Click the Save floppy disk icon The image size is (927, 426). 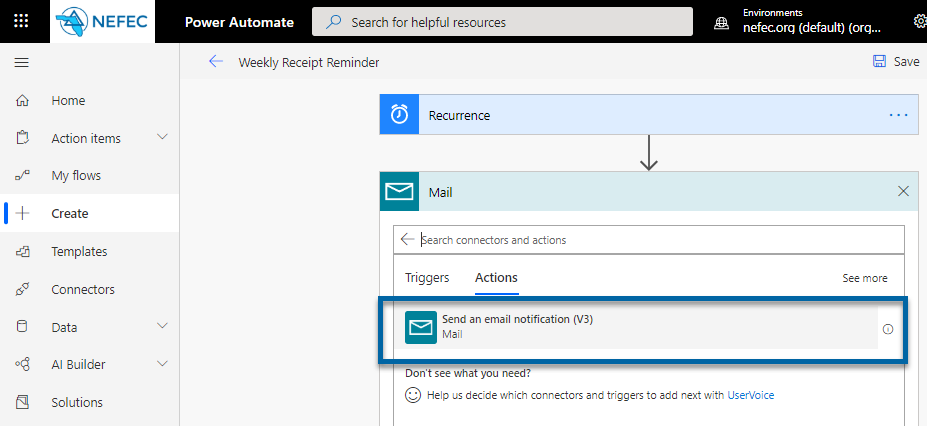[x=879, y=61]
